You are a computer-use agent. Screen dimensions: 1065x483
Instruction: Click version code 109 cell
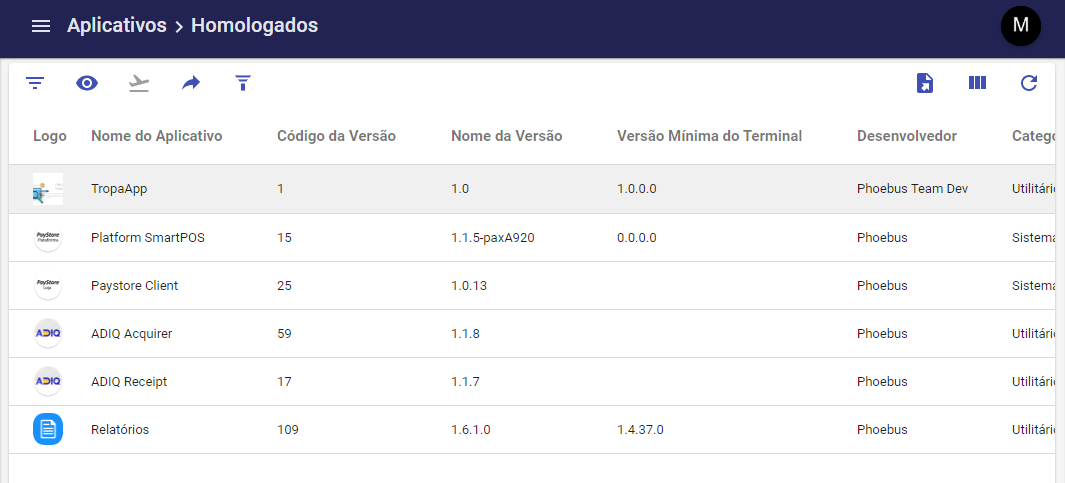287,430
